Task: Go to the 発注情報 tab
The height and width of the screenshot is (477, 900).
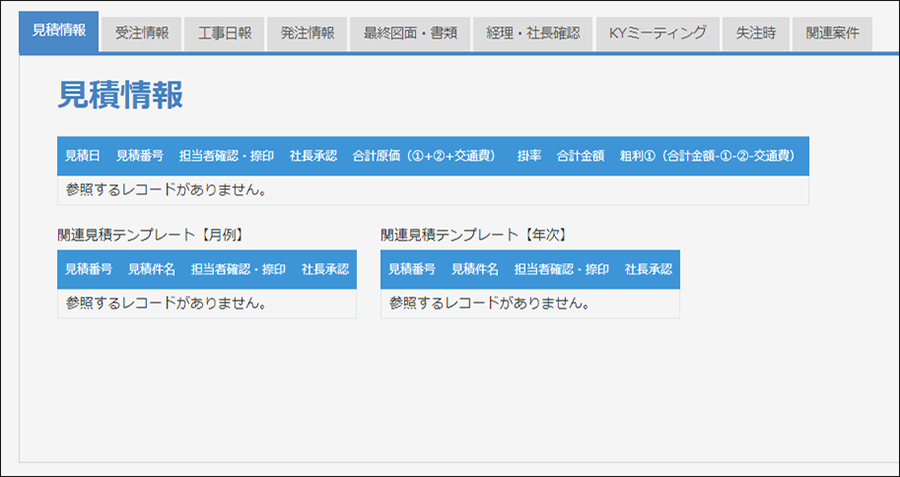Action: coord(308,33)
